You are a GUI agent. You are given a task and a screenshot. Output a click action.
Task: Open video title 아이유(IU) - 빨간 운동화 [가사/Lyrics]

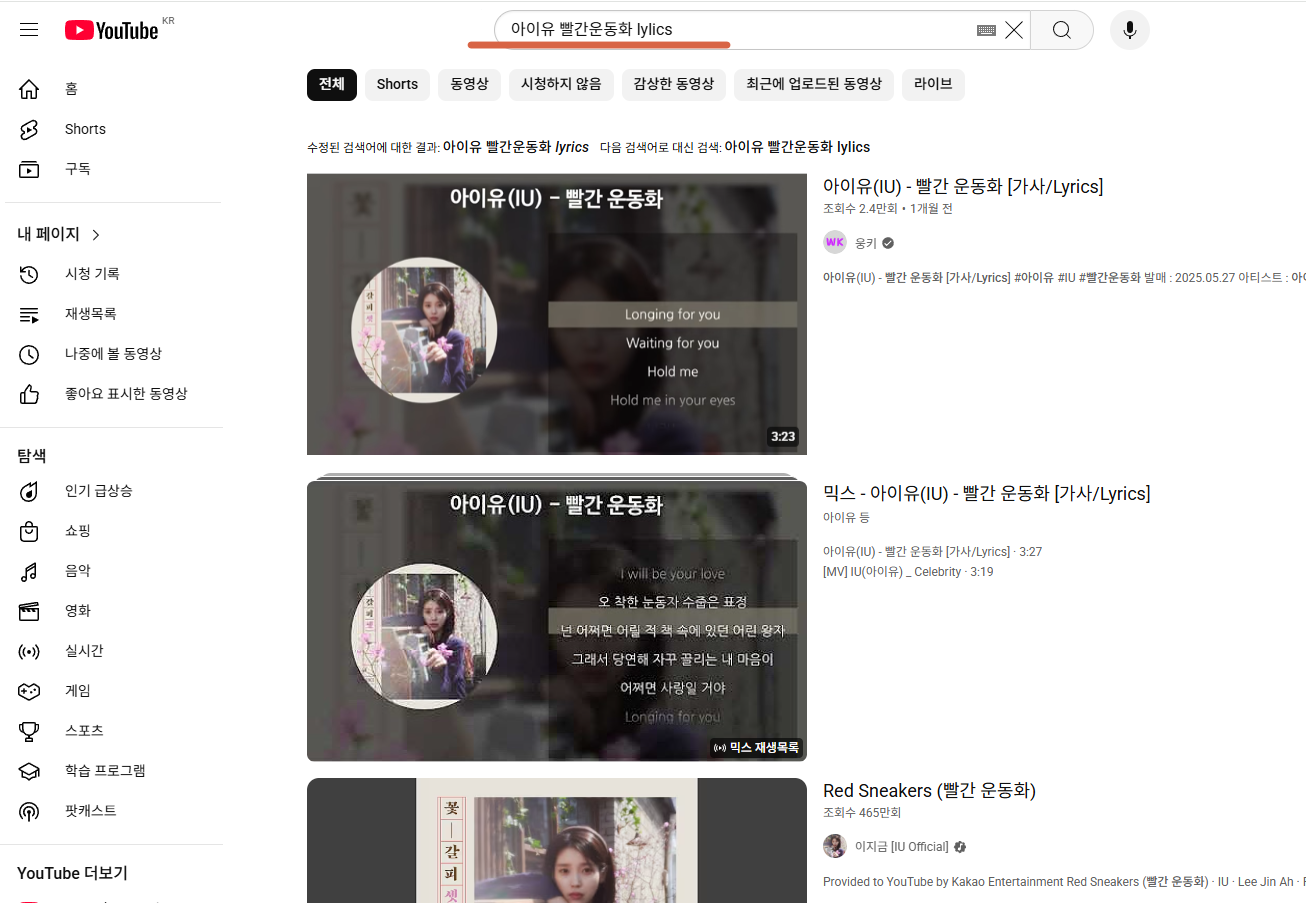(x=963, y=187)
